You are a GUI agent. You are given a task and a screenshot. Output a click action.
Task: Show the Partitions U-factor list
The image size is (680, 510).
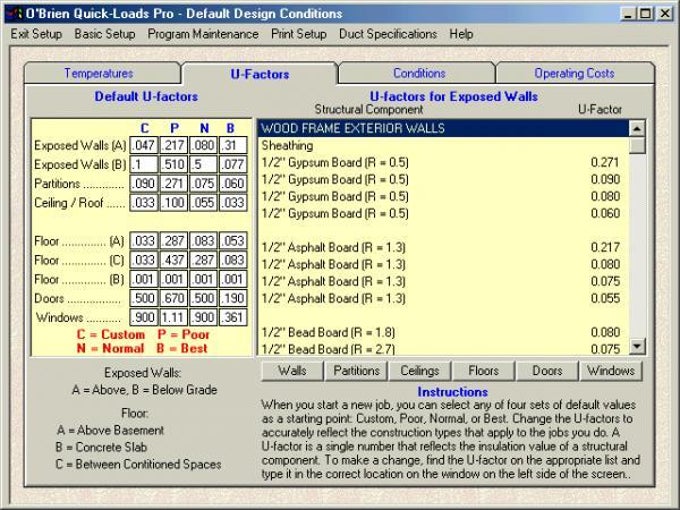pyautogui.click(x=356, y=371)
